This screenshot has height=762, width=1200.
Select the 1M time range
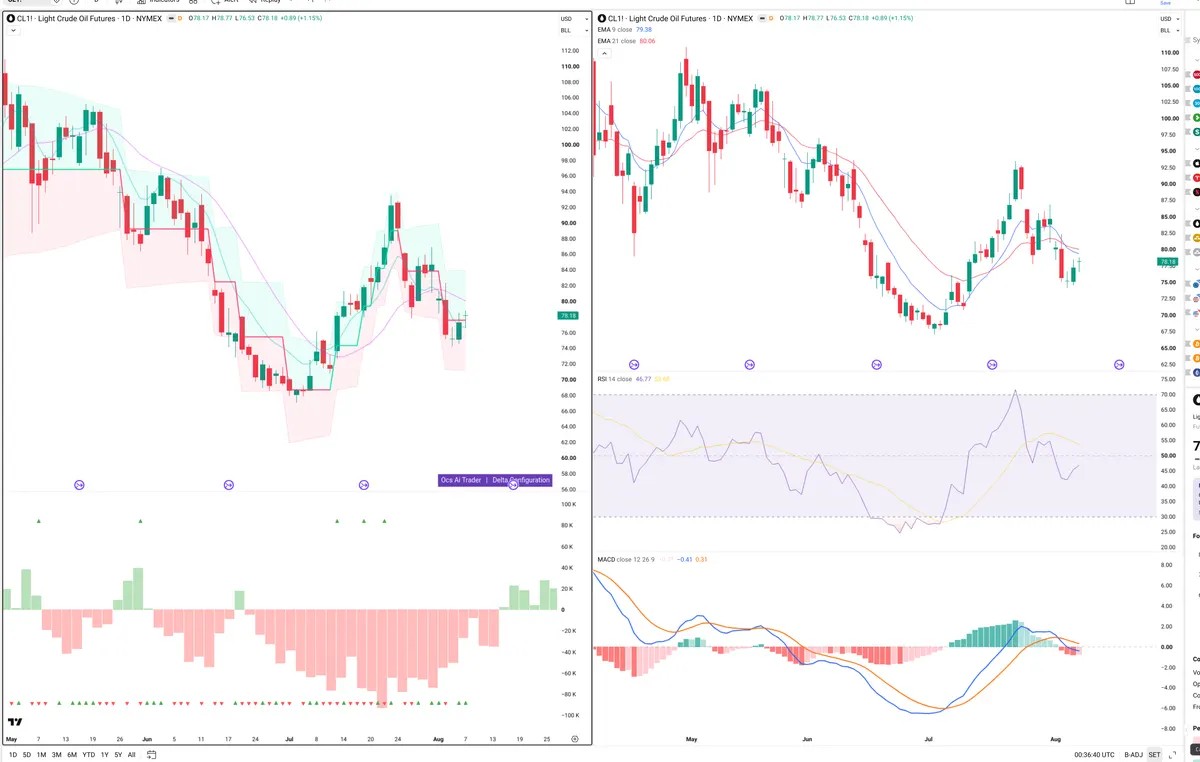[x=41, y=755]
